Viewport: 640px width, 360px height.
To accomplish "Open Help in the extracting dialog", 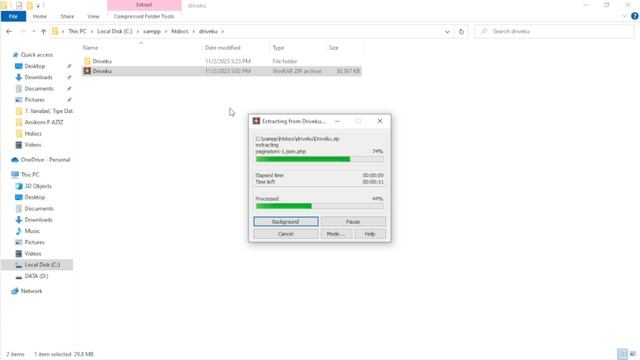I will (370, 234).
